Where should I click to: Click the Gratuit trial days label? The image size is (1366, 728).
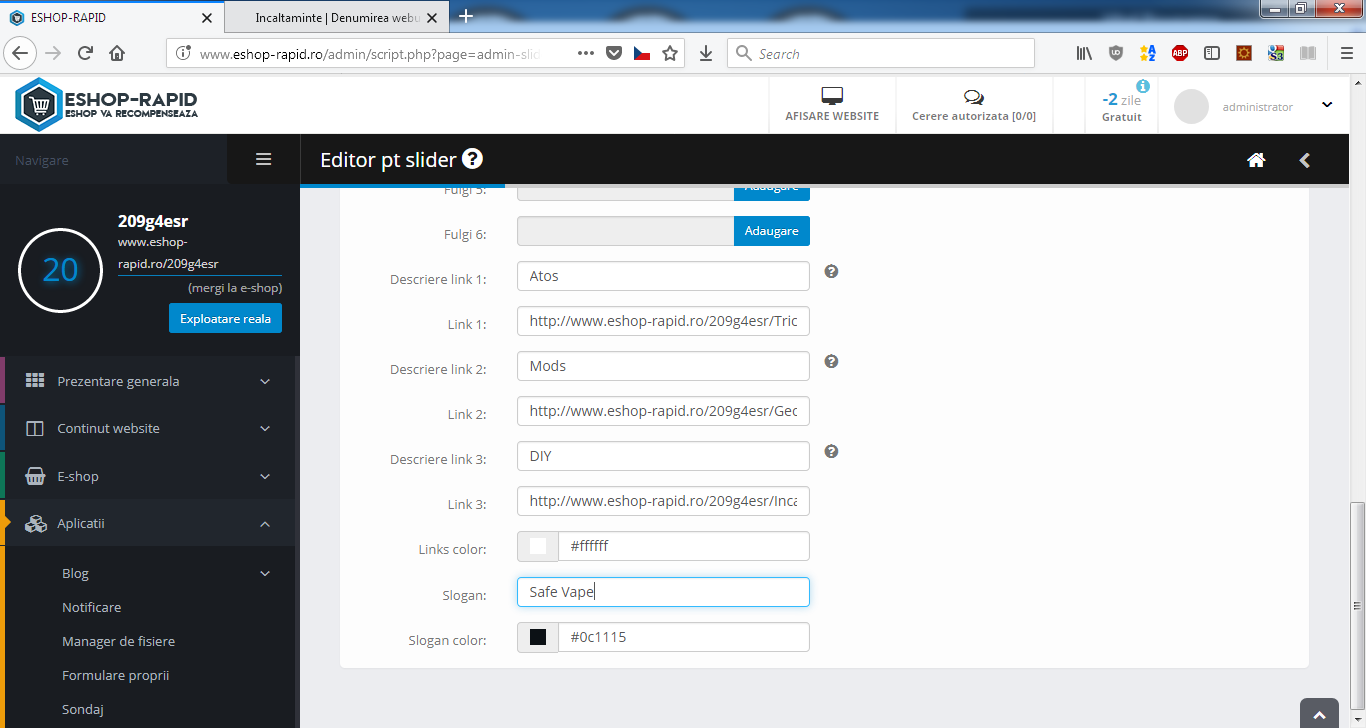click(1122, 117)
